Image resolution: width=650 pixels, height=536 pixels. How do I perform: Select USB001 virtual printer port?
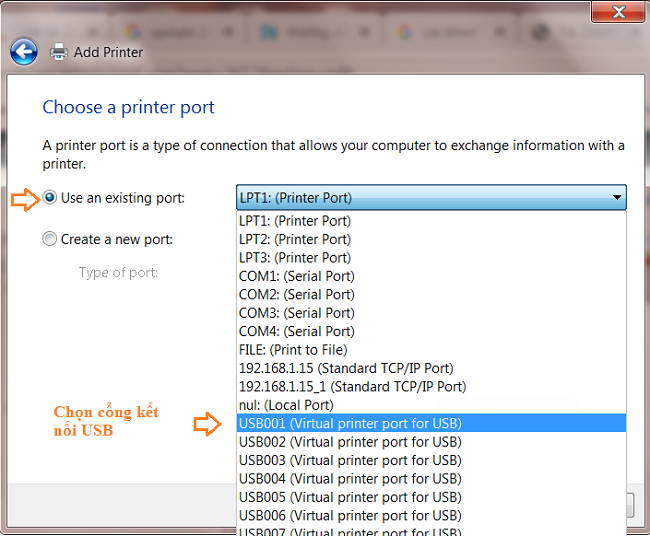[350, 423]
